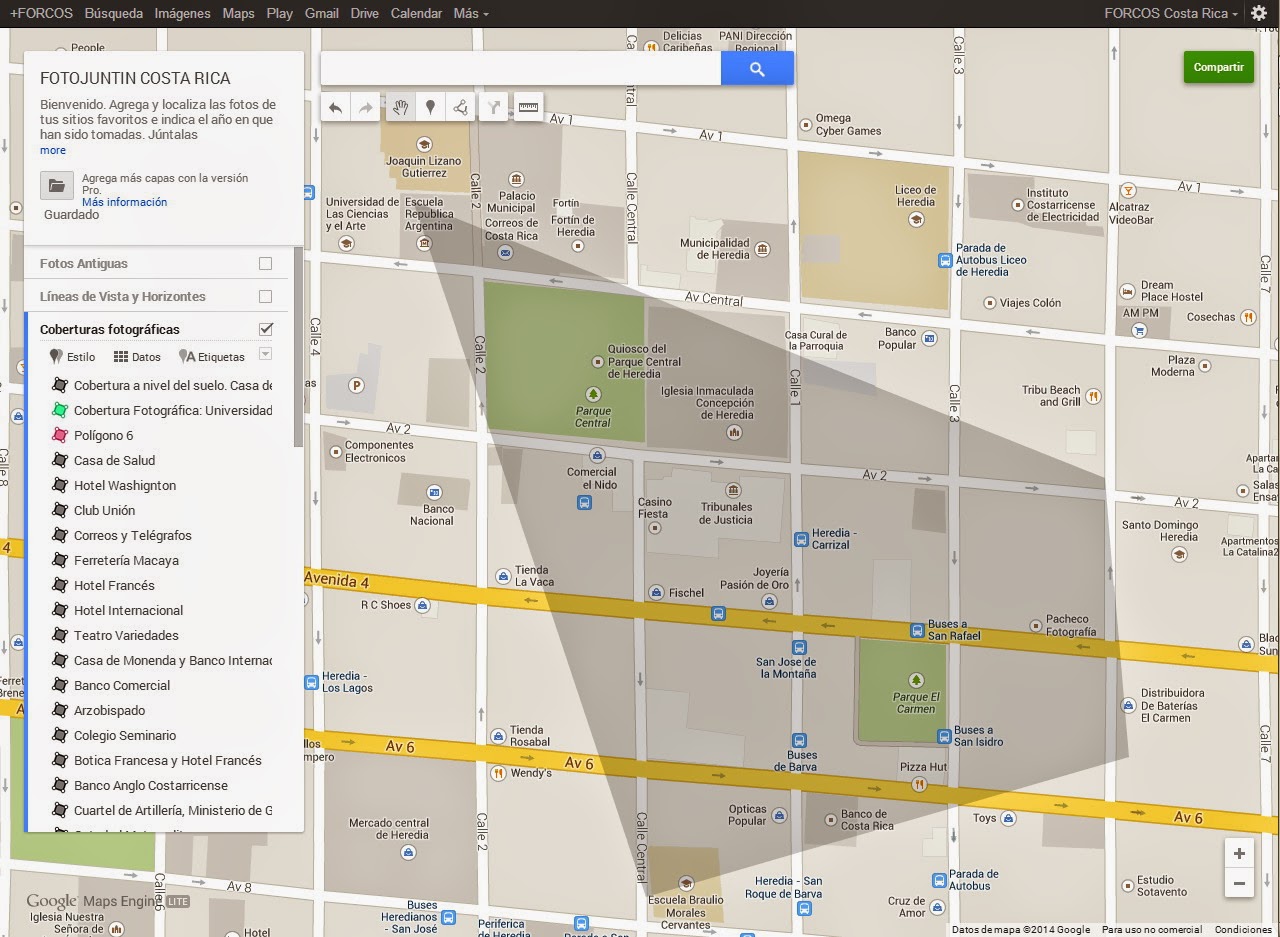1280x937 pixels.
Task: Click the redo arrow in map toolbar
Action: pos(366,108)
